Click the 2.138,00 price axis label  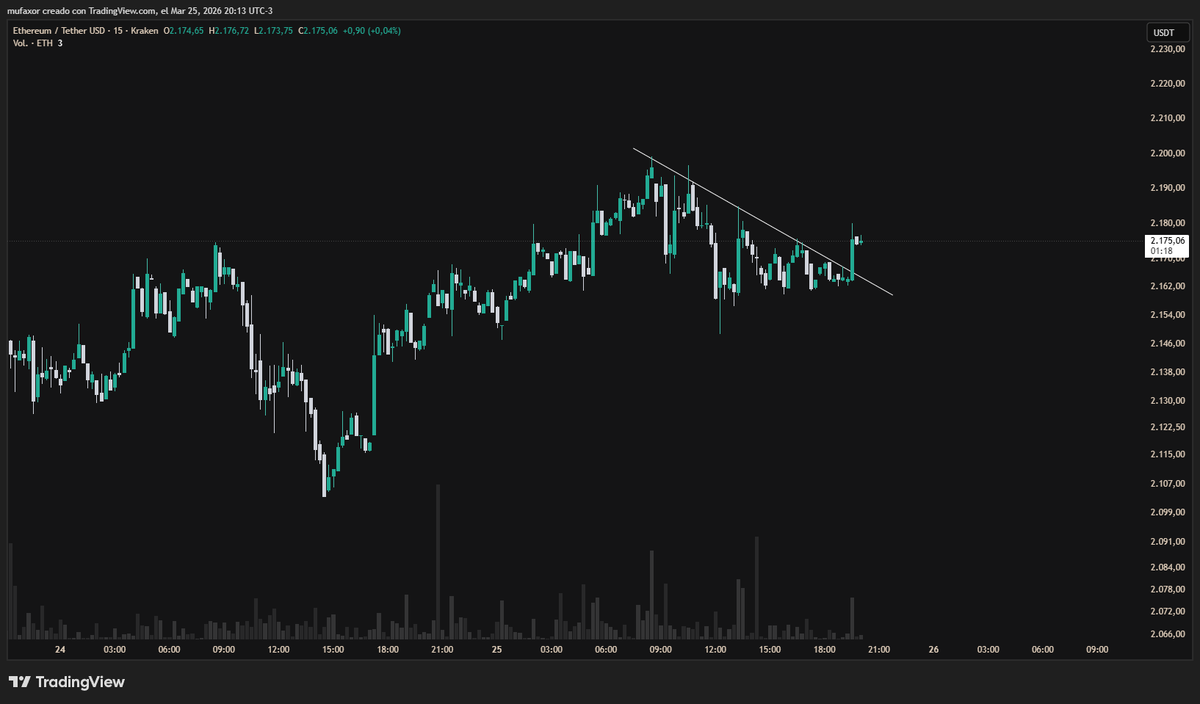1167,372
